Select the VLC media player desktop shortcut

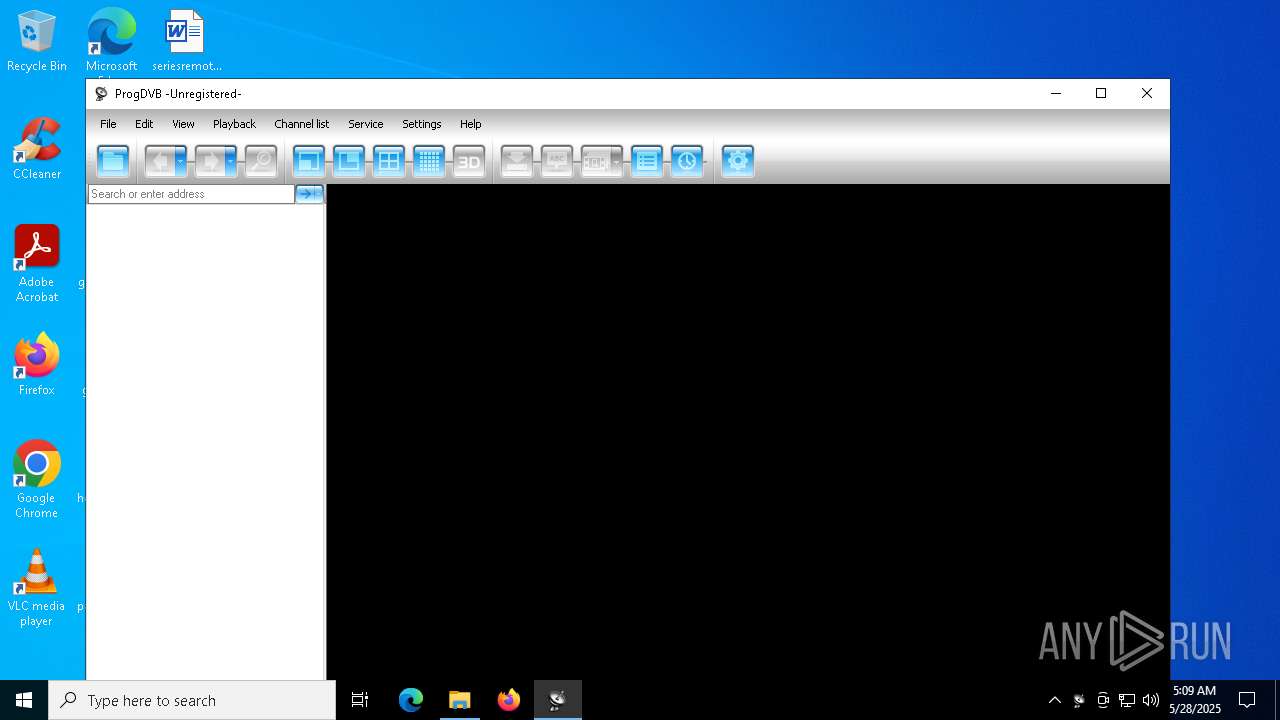pos(37,588)
